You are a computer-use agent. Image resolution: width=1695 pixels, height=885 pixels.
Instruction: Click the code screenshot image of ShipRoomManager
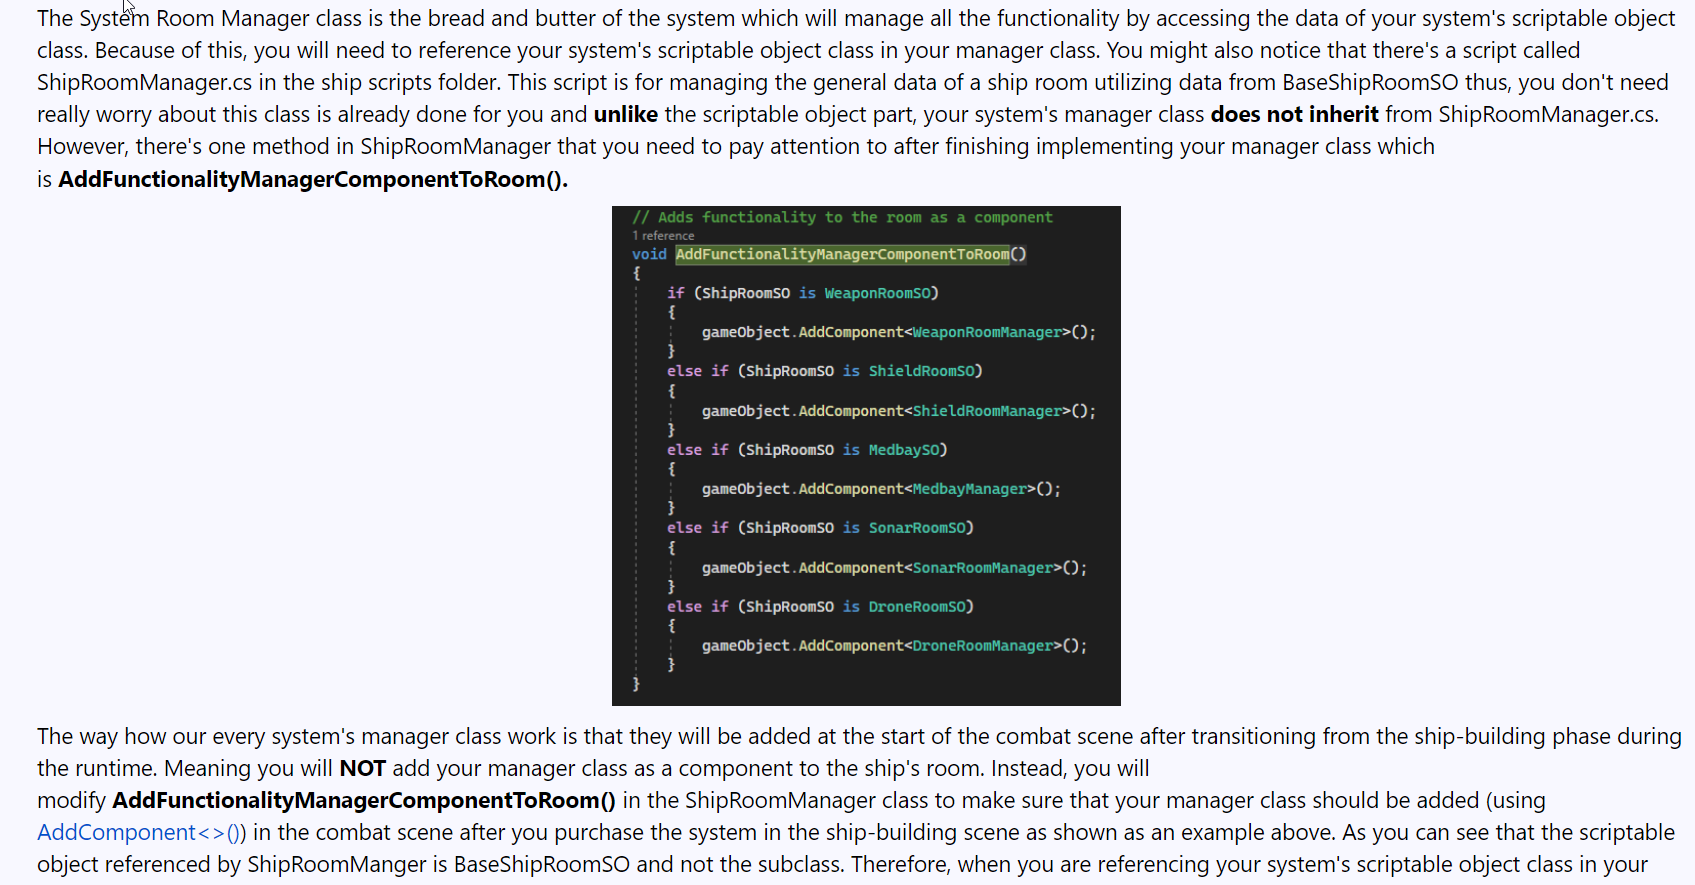click(x=866, y=456)
